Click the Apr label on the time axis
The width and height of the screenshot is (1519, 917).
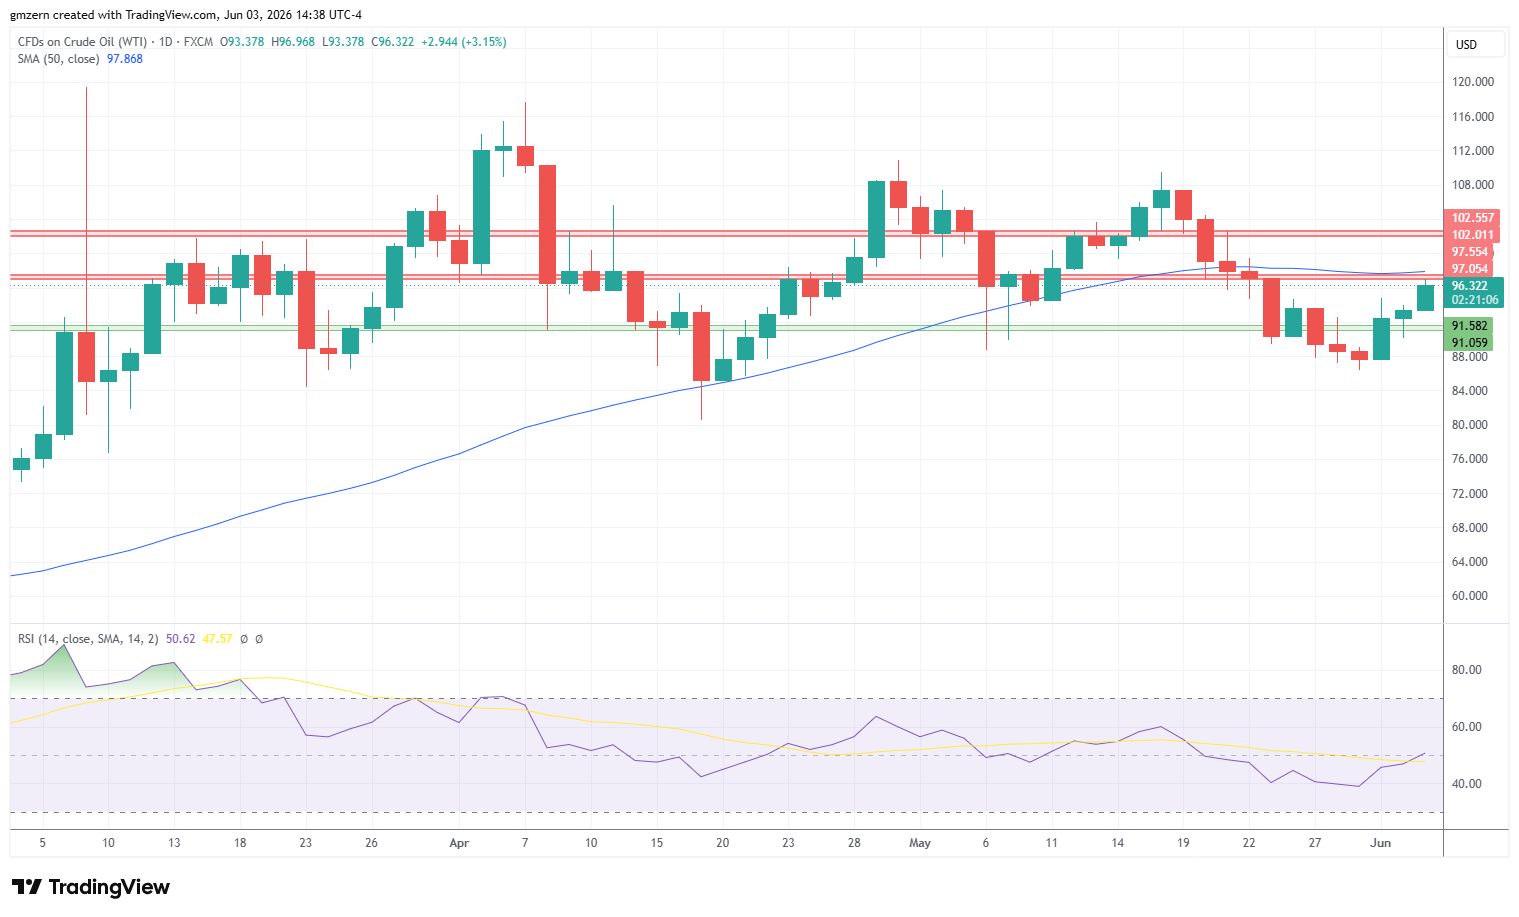click(459, 843)
